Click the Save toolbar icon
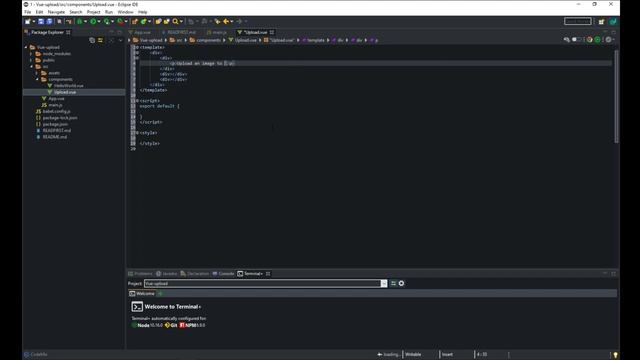 [41, 21]
